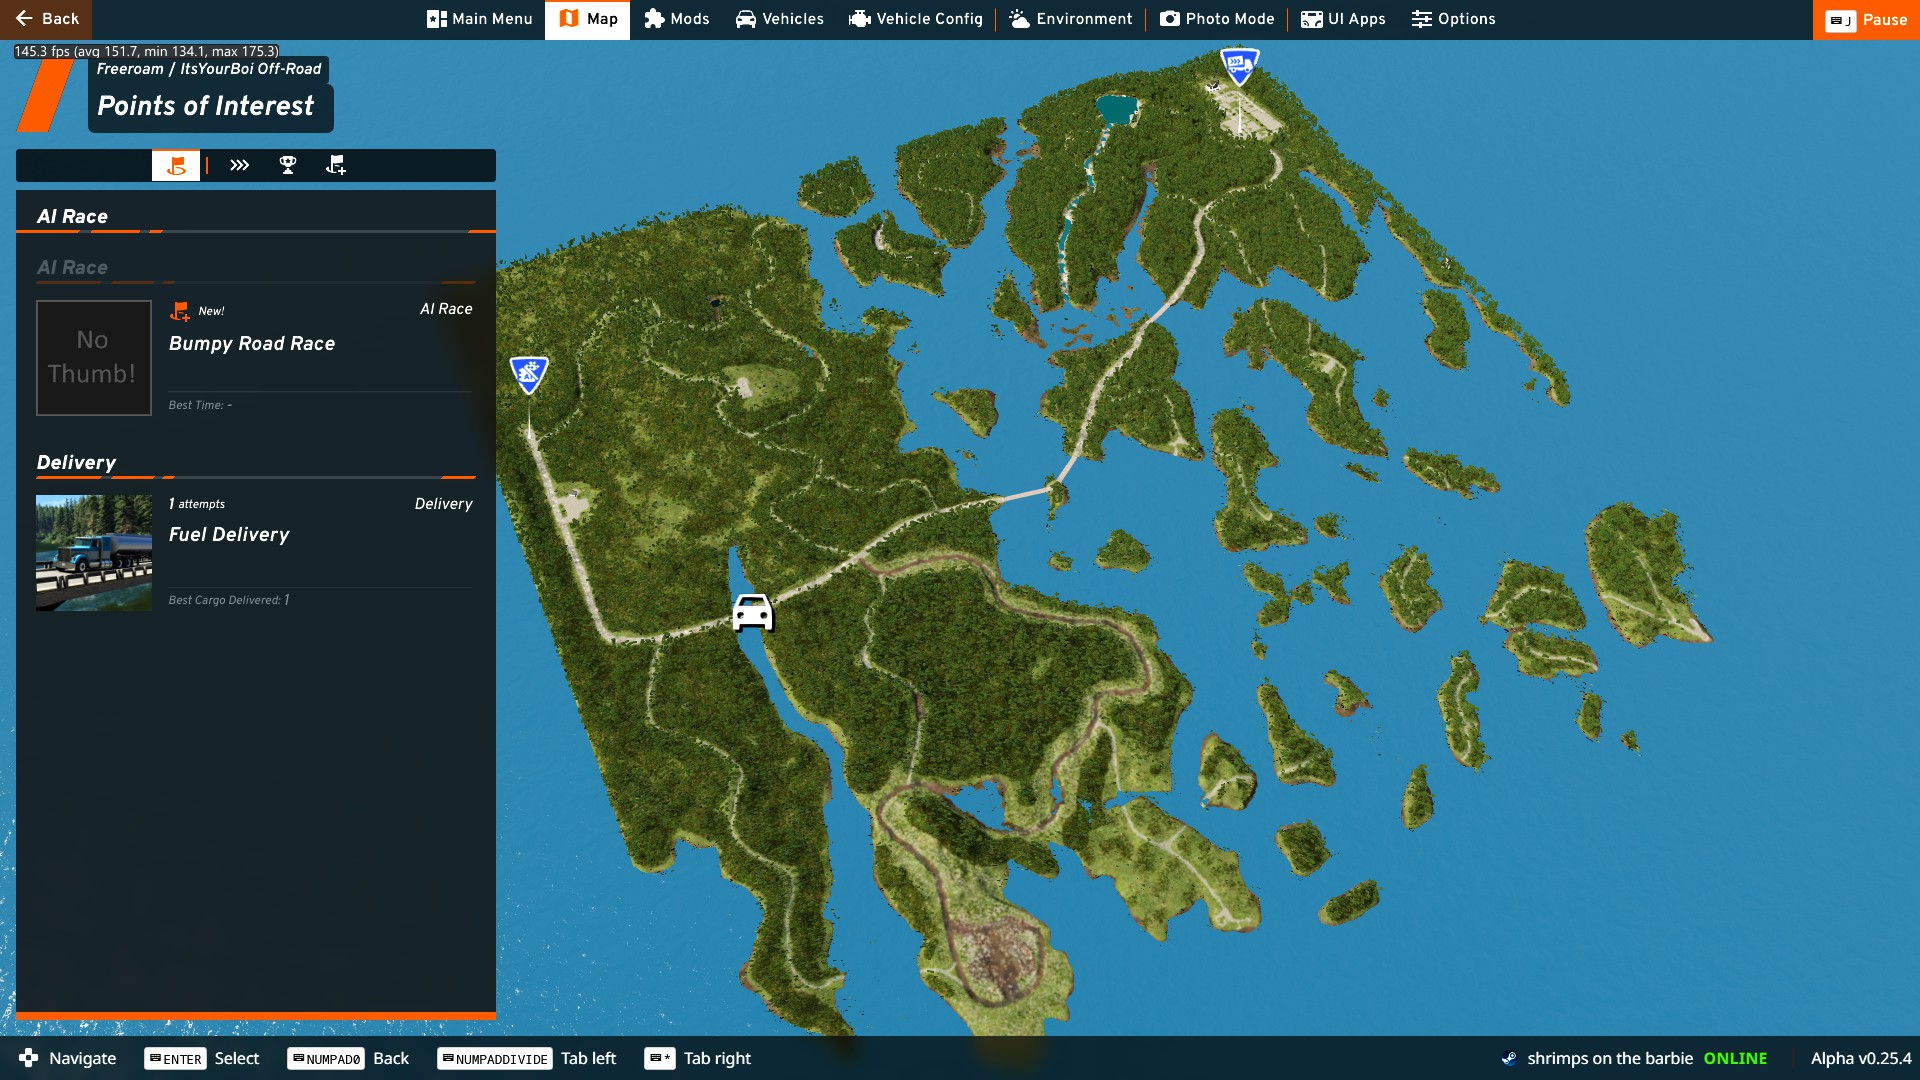Open the Fuel Delivery mission
Image resolution: width=1920 pixels, height=1080 pixels.
(255, 552)
